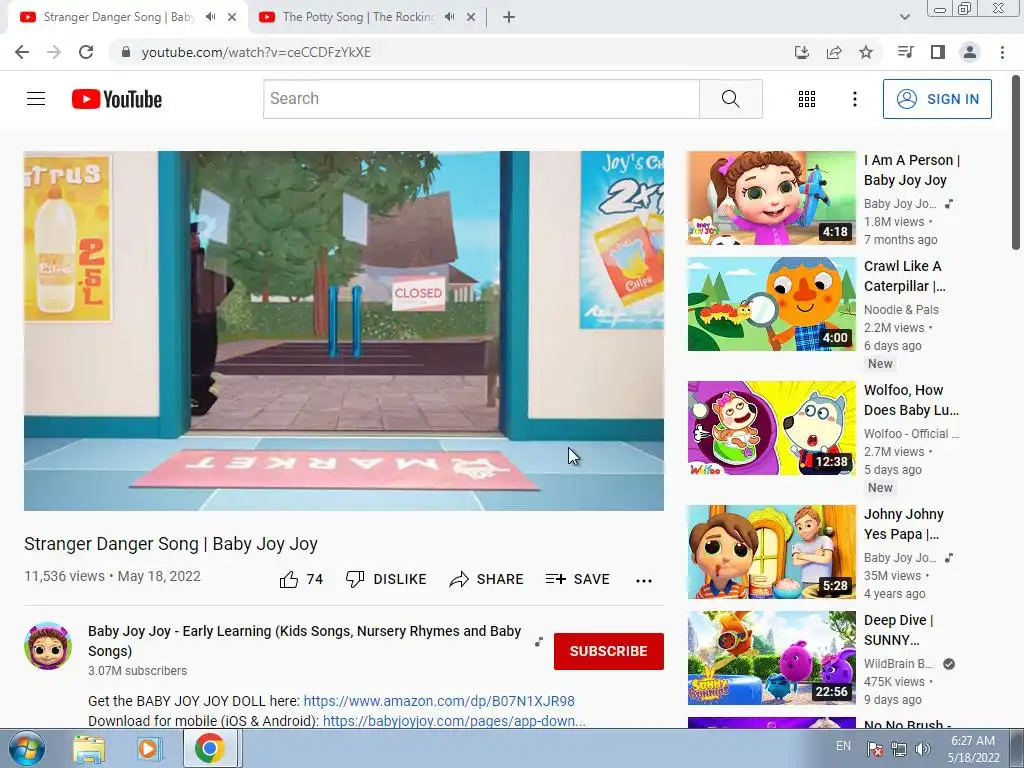
Task: Mute audio on Stranger Danger tab
Action: (210, 17)
